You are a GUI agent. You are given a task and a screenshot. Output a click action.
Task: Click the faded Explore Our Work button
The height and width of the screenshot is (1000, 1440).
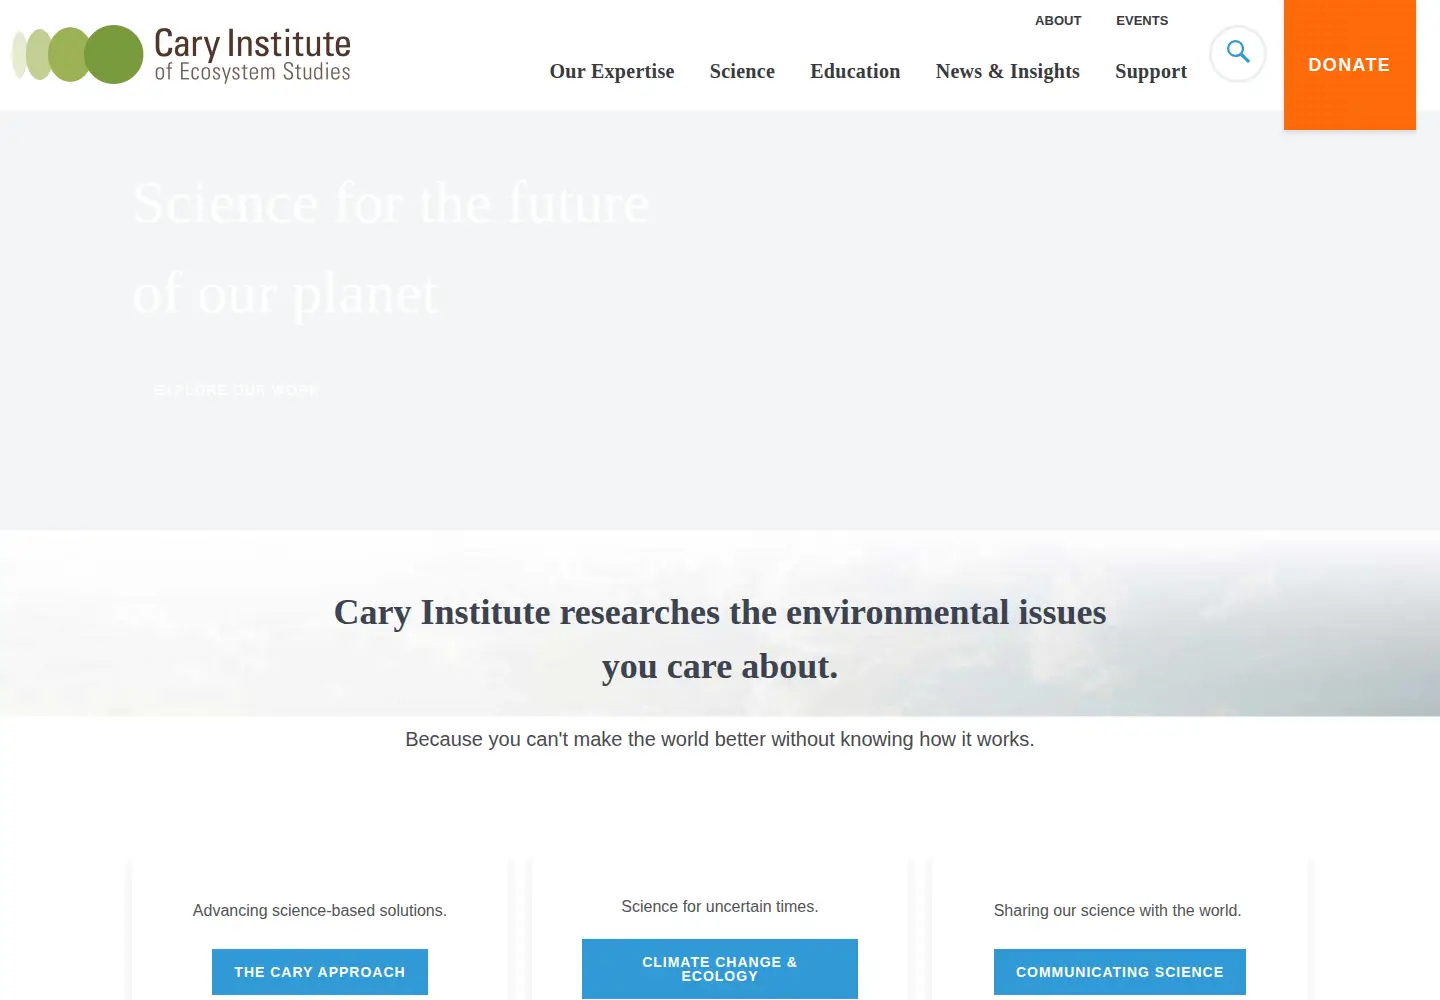[236, 390]
